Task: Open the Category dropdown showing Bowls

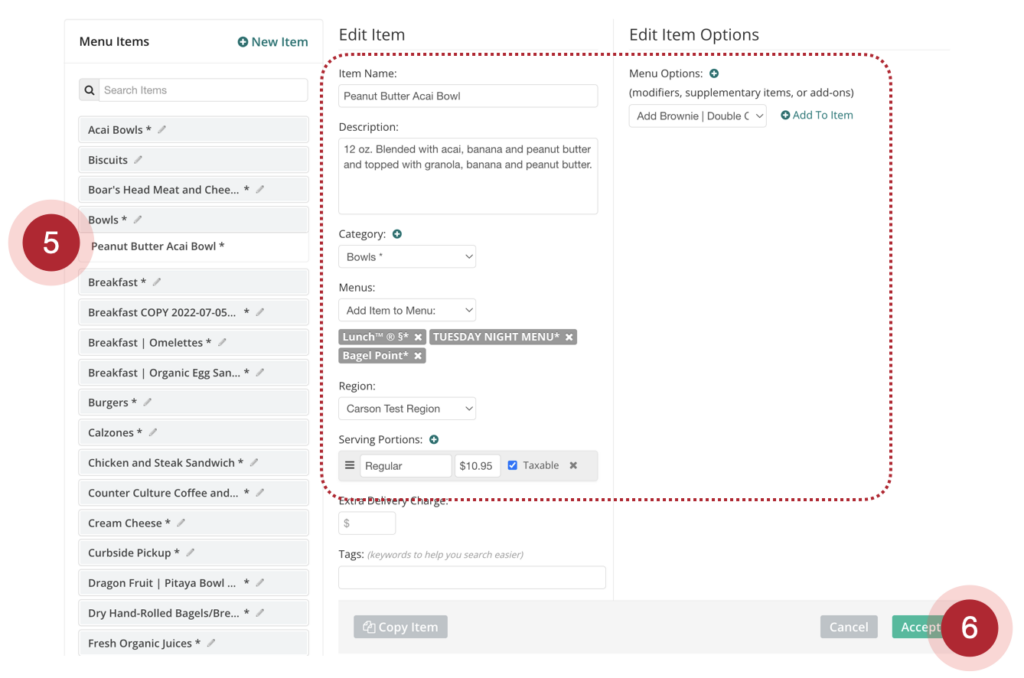Action: [x=407, y=257]
